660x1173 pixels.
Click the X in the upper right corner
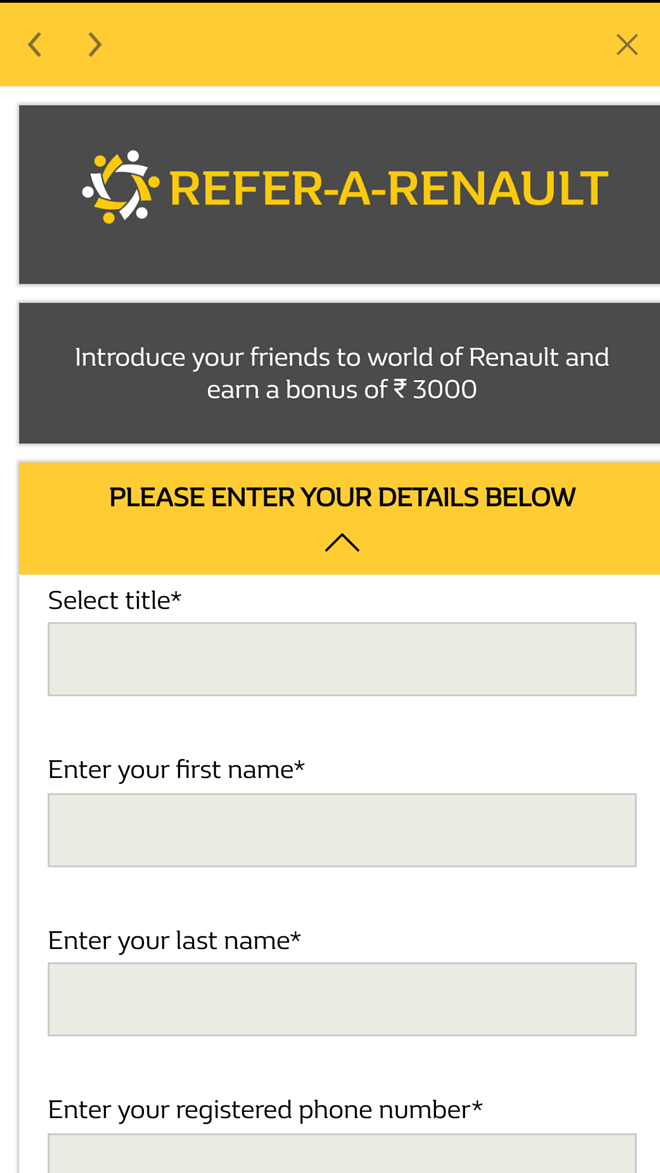click(627, 43)
